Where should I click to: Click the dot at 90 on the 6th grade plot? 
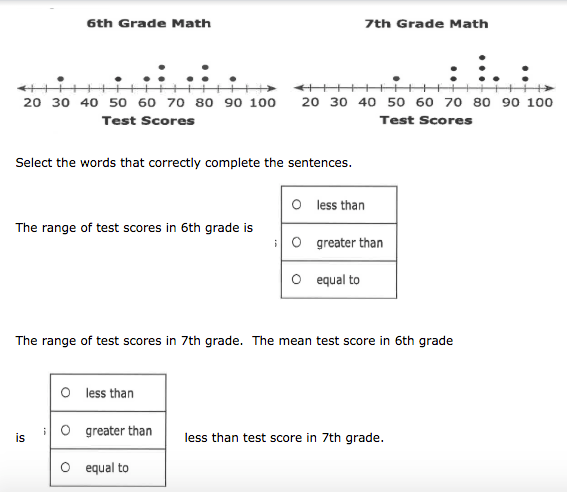point(233,79)
